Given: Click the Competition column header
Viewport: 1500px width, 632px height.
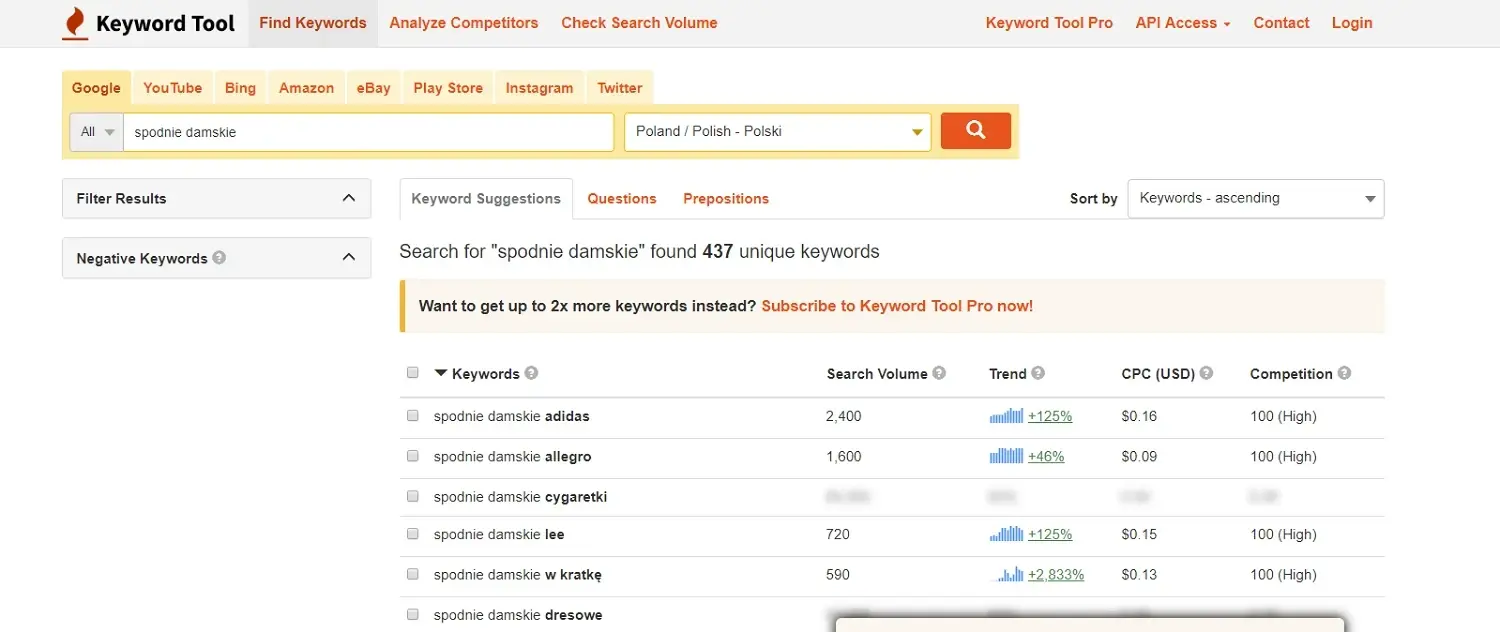Looking at the screenshot, I should coord(1291,373).
